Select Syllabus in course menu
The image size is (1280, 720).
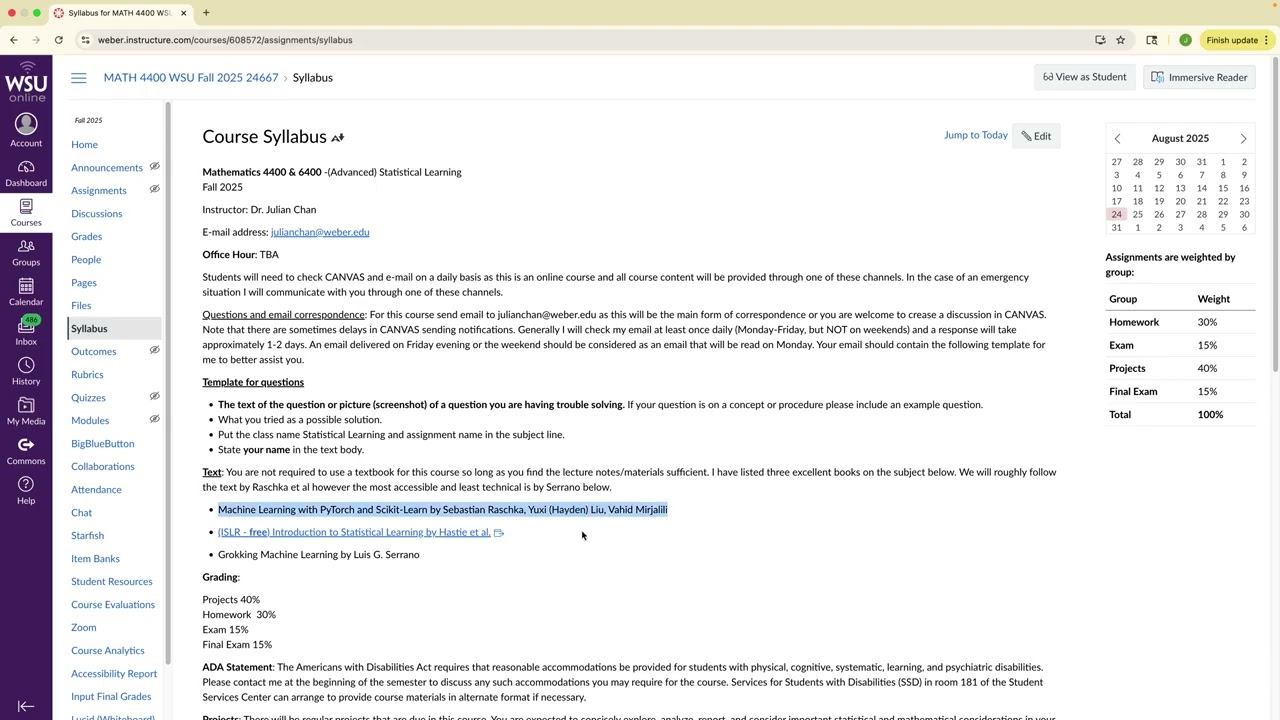click(114, 329)
